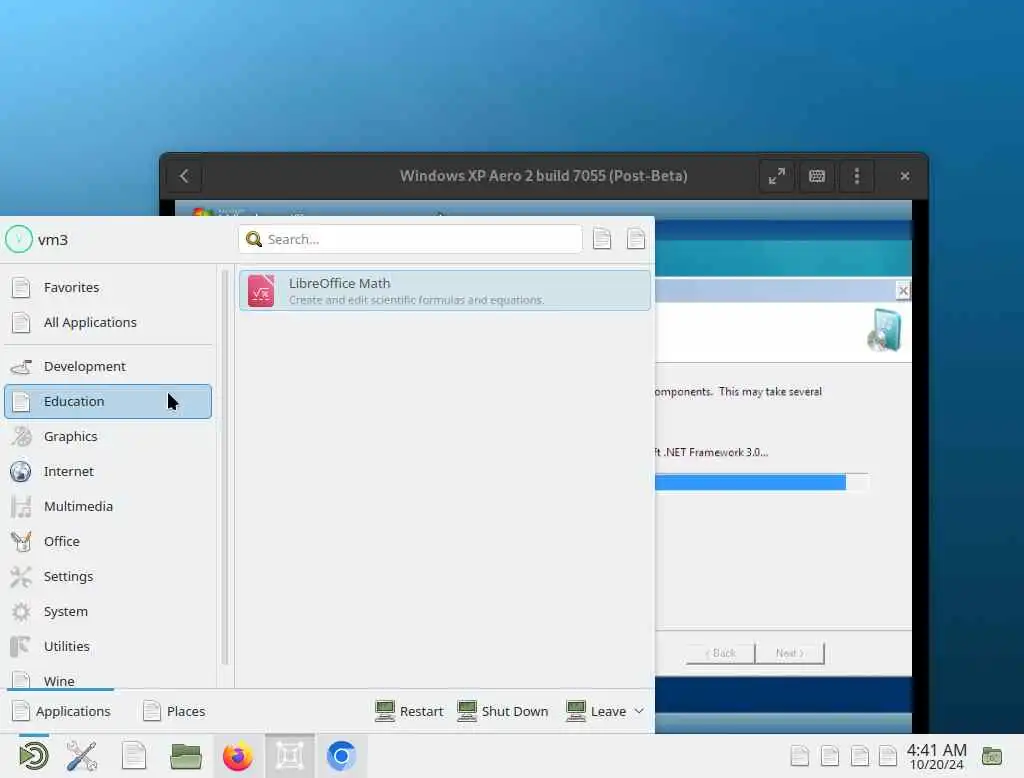Switch to the Places tab
This screenshot has width=1024, height=778.
pyautogui.click(x=174, y=711)
